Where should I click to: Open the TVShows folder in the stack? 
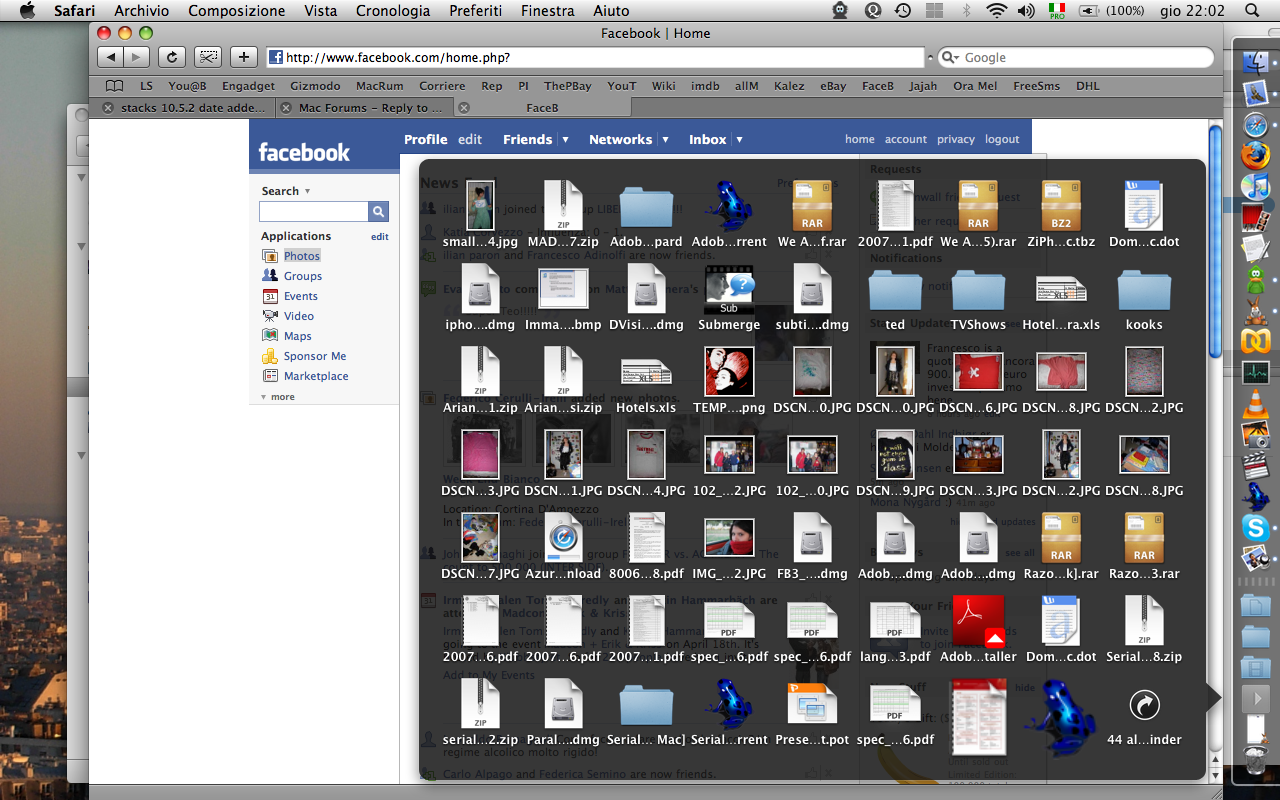(x=978, y=291)
